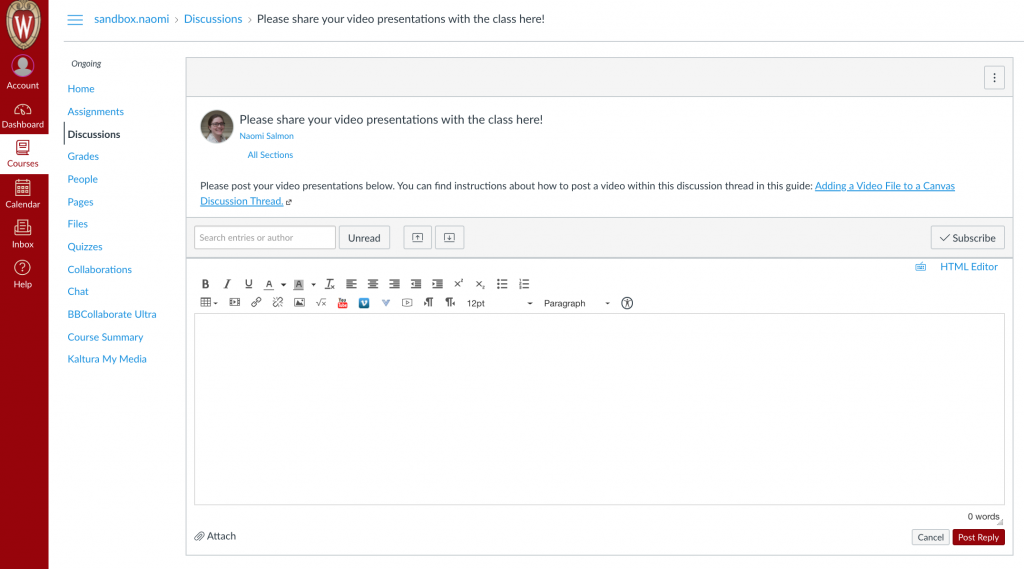Viewport: 1024px width, 569px height.
Task: Apply subscript formatting
Action: click(480, 284)
